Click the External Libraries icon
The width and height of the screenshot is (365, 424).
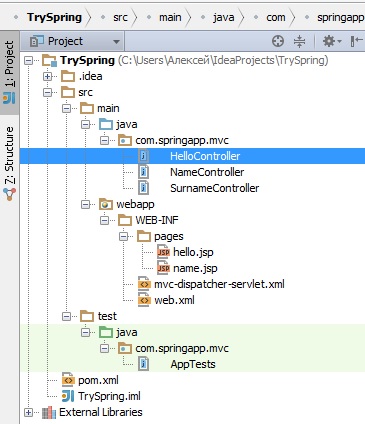tap(49, 412)
